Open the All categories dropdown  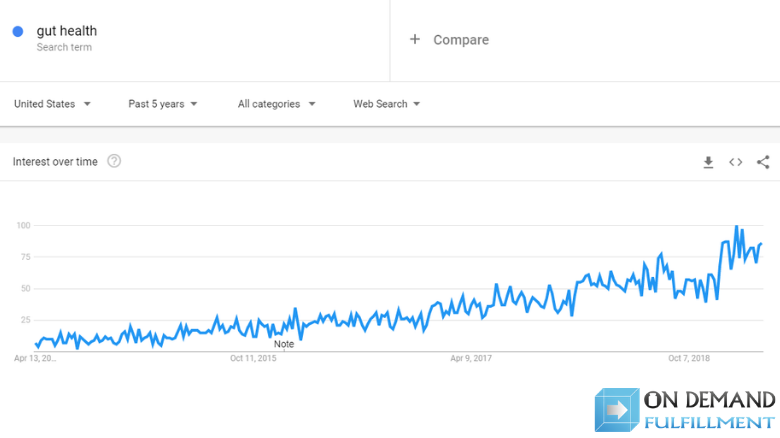click(277, 104)
